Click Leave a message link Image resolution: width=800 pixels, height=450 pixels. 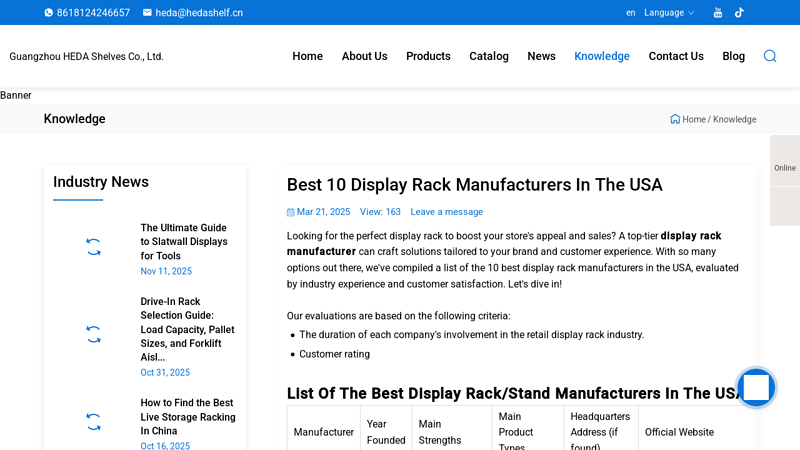pos(446,212)
